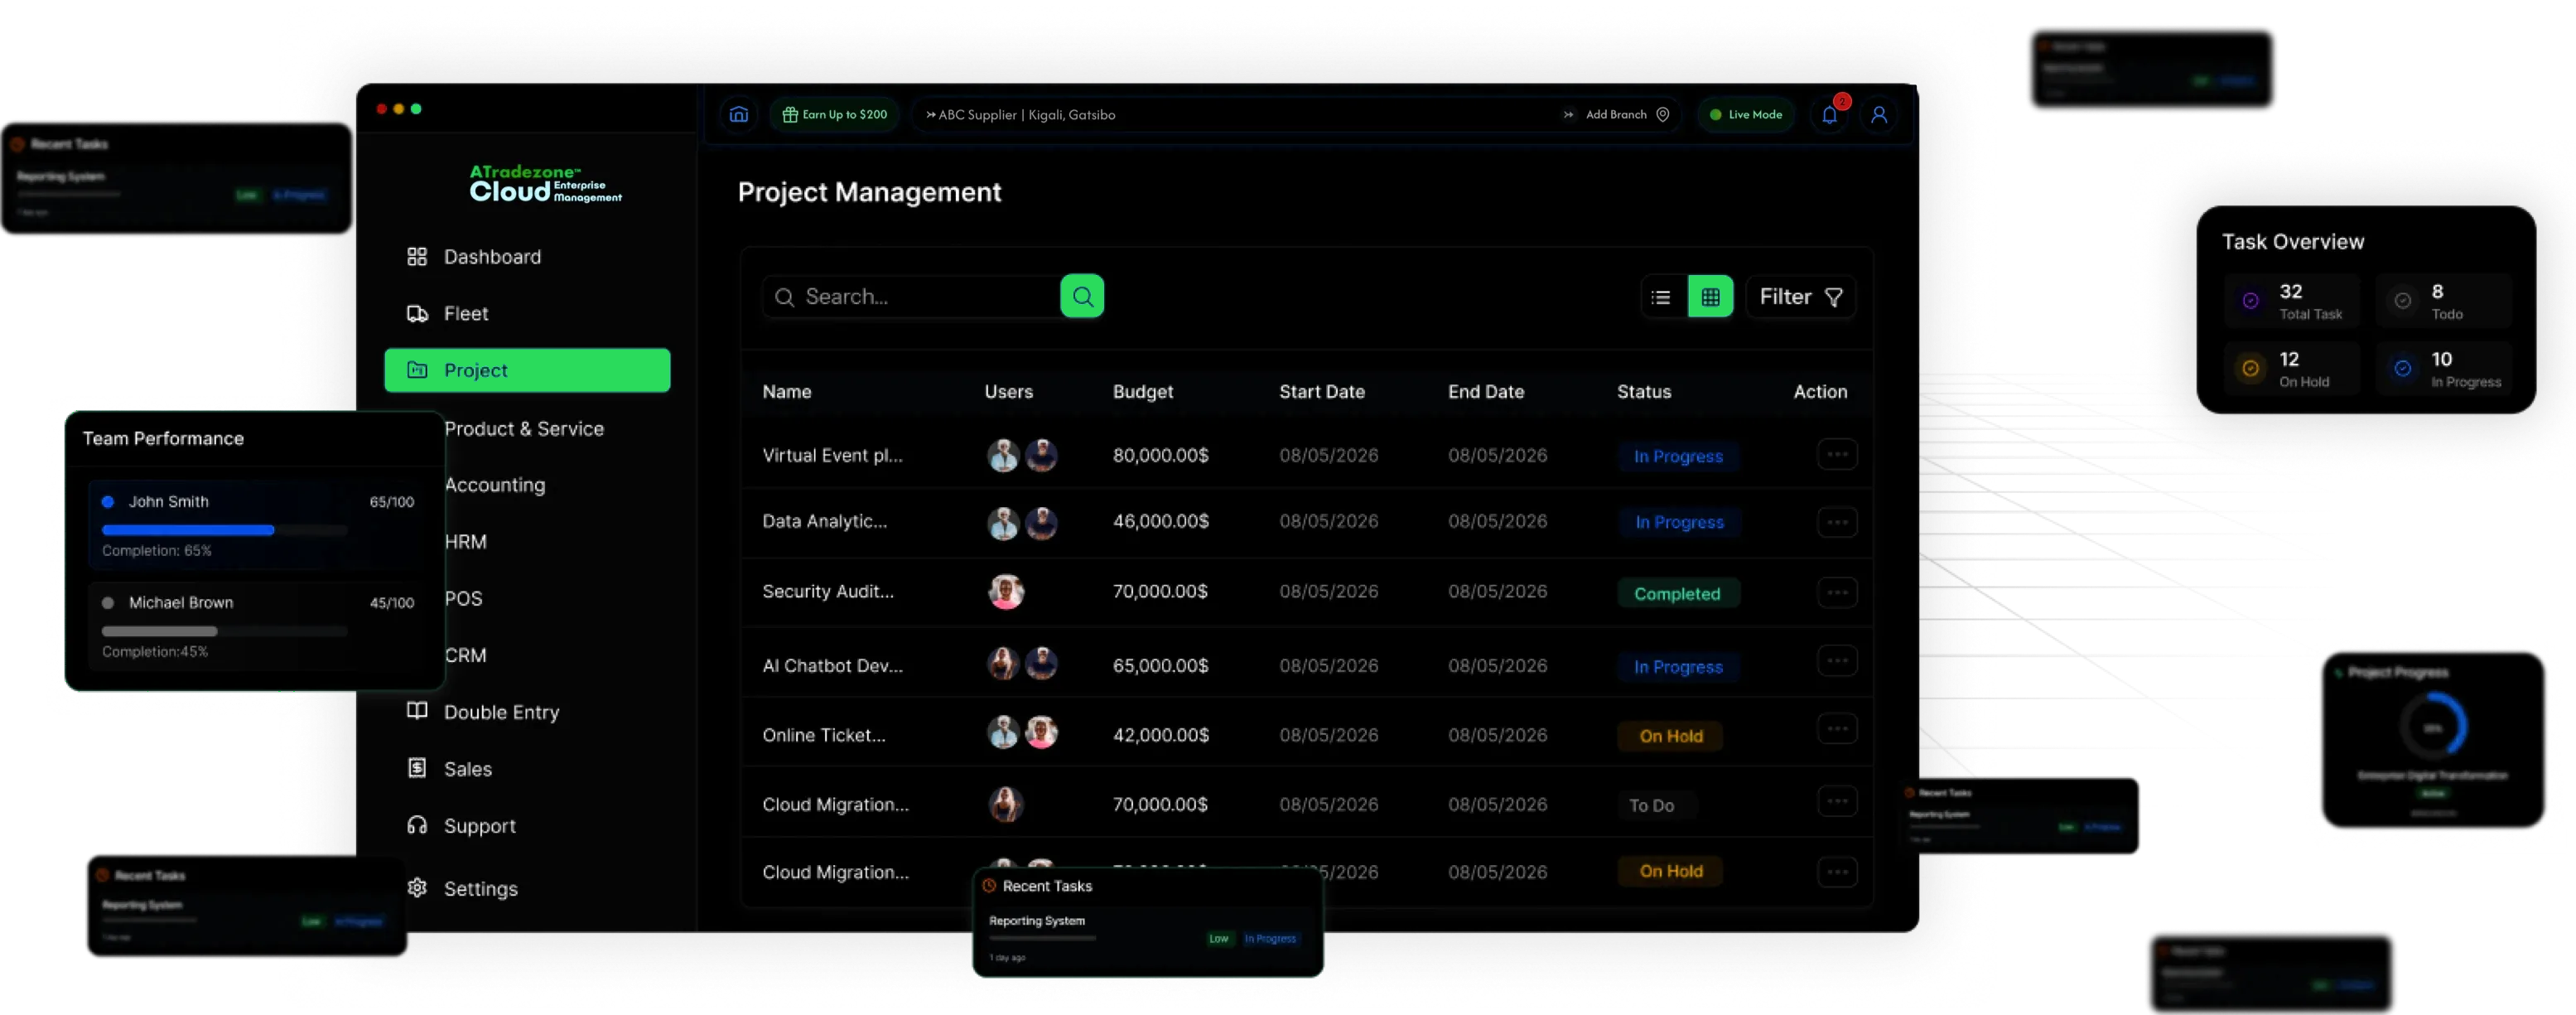Open notifications bell icon

1829,114
